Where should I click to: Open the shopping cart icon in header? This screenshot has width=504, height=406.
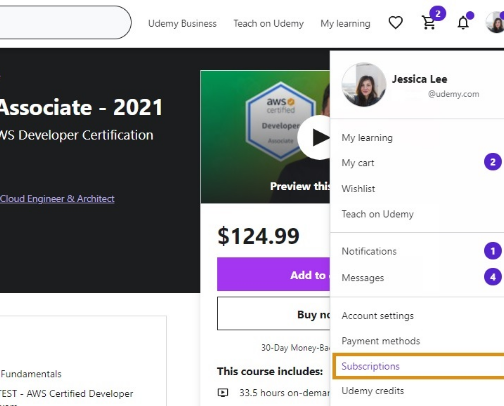428,23
